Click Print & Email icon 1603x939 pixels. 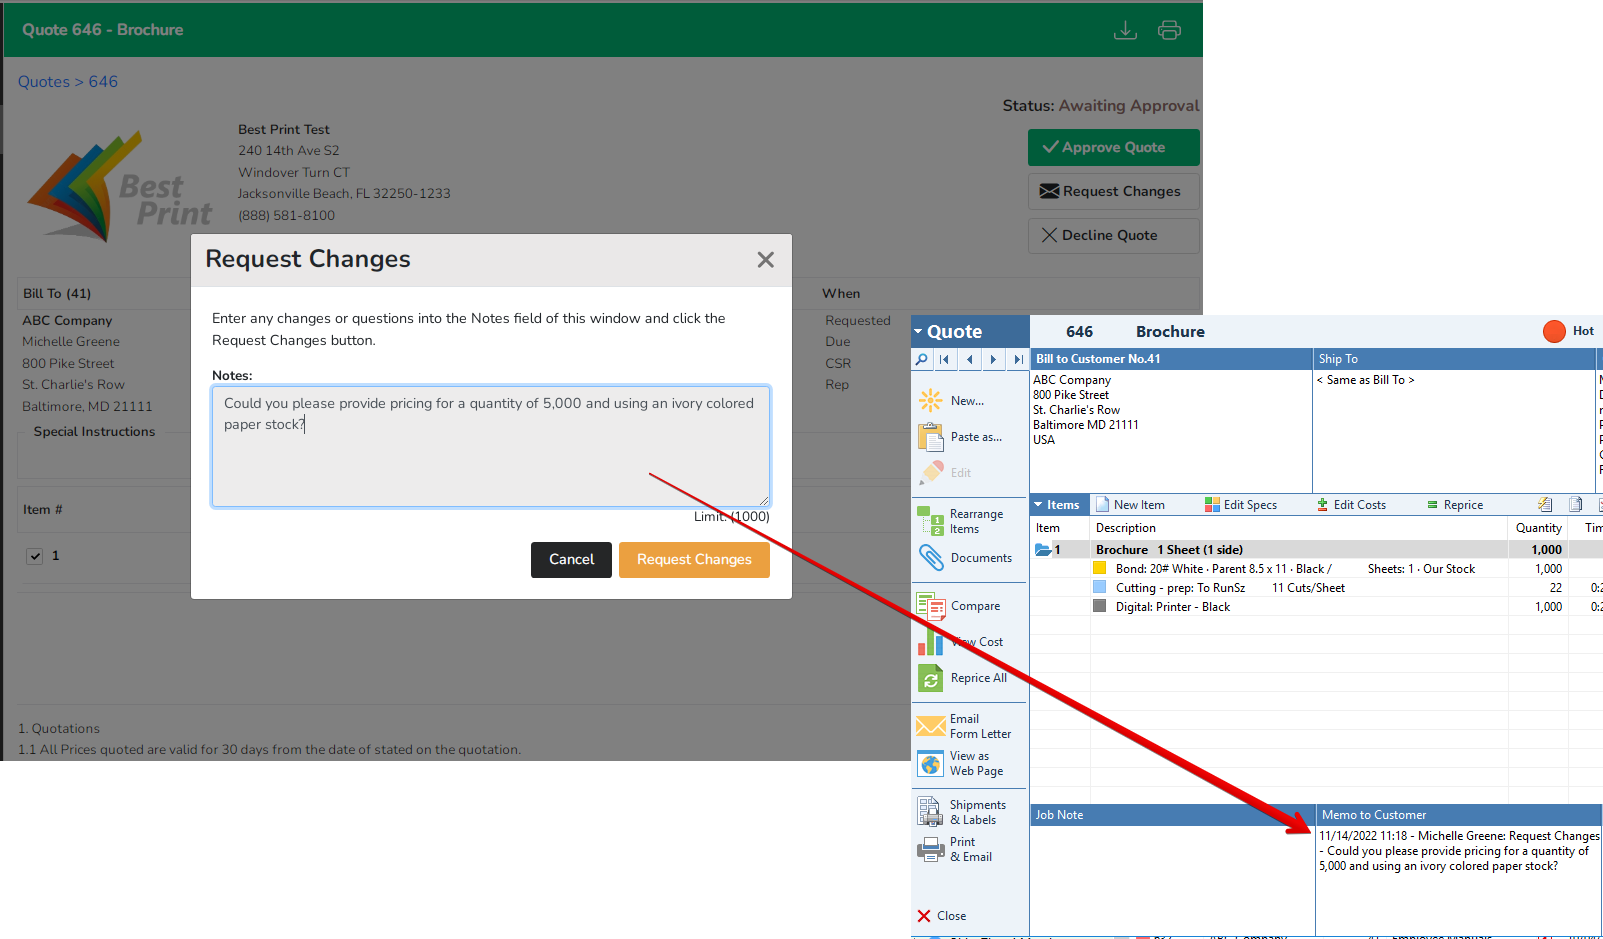(931, 849)
